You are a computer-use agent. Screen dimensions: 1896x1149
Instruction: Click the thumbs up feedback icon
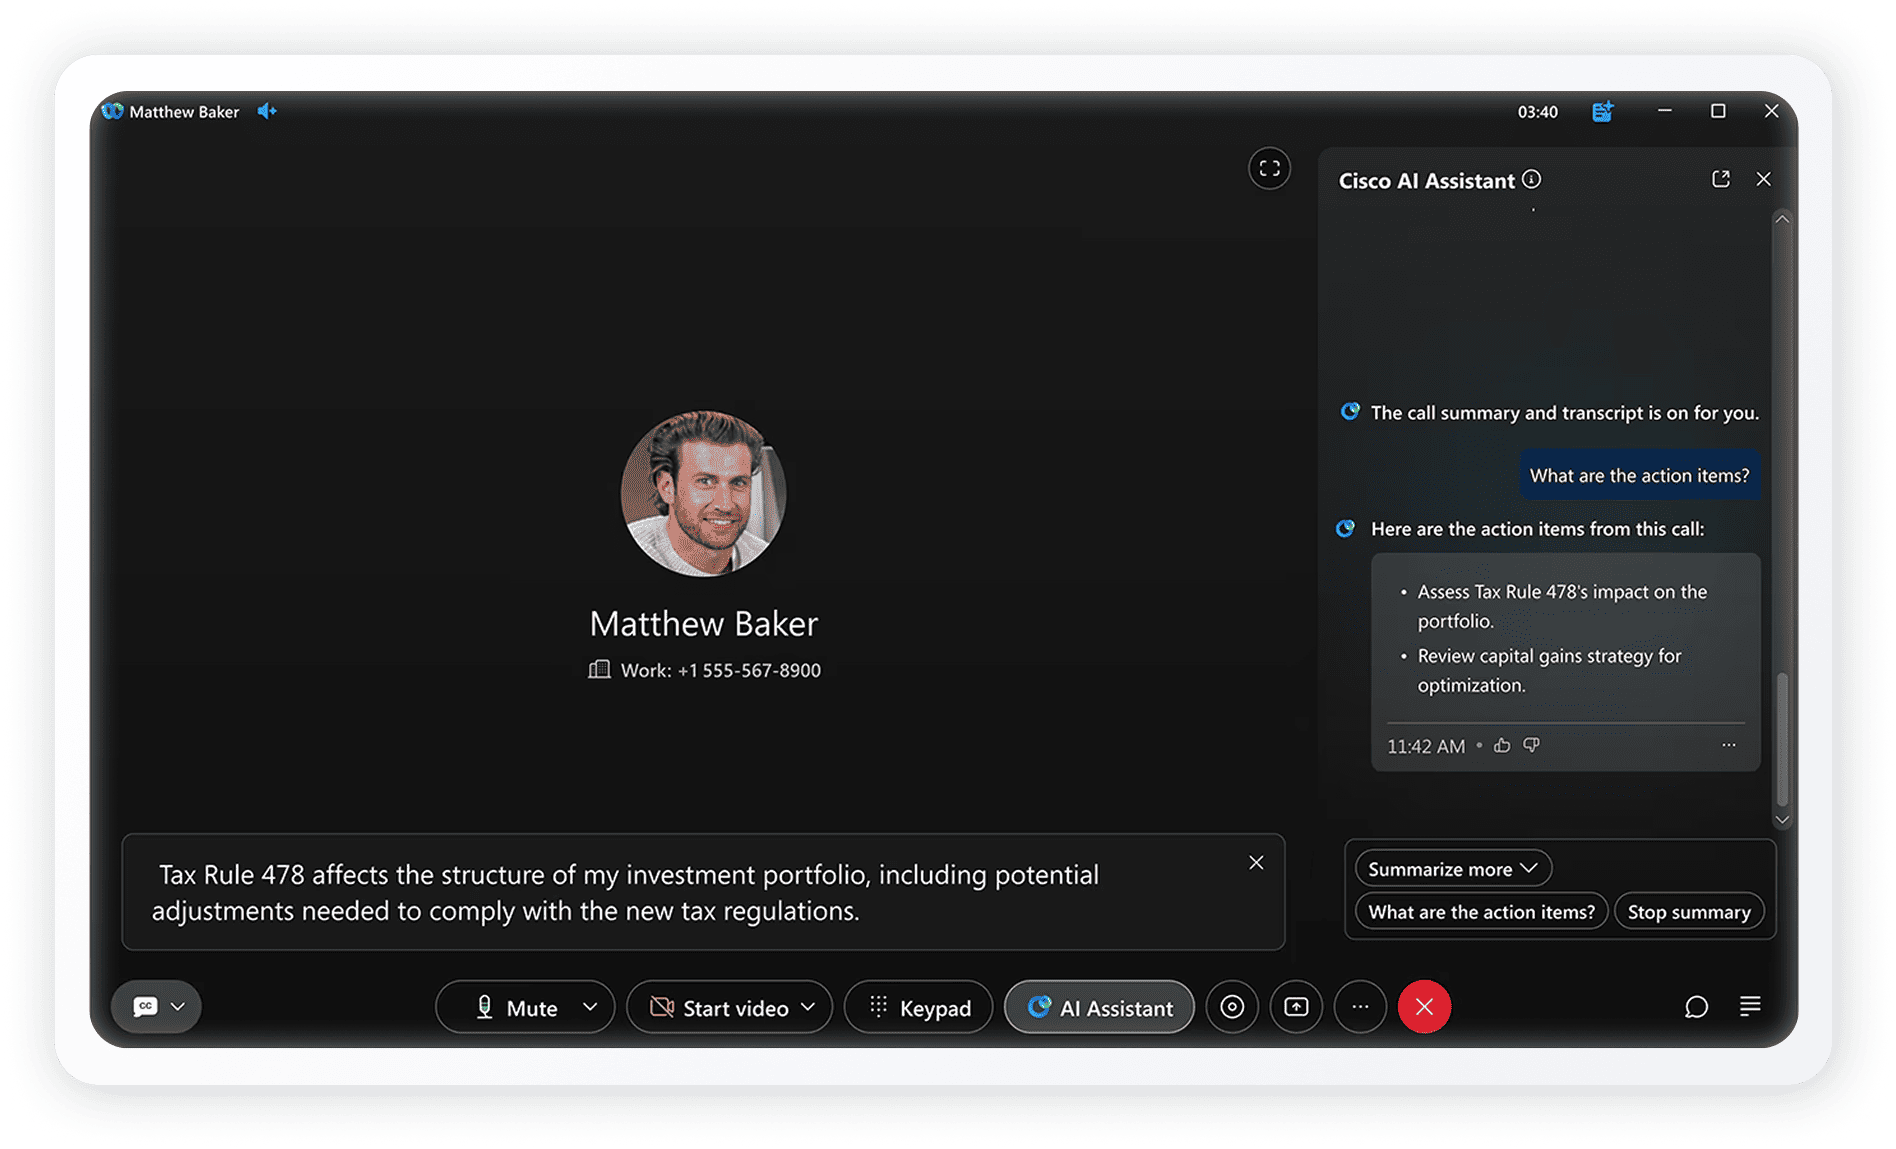pyautogui.click(x=1501, y=745)
